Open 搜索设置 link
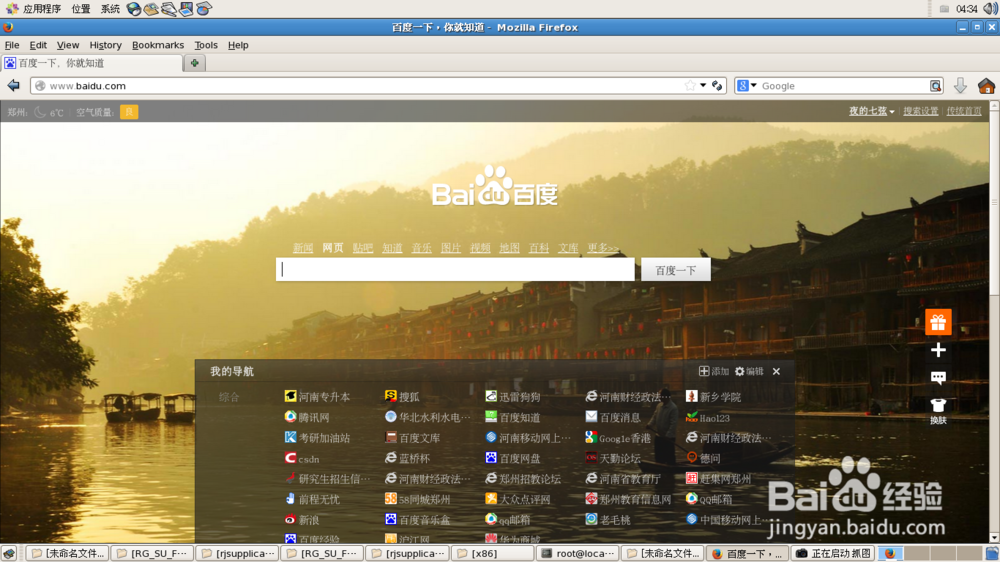Image resolution: width=1000 pixels, height=562 pixels. coord(920,111)
